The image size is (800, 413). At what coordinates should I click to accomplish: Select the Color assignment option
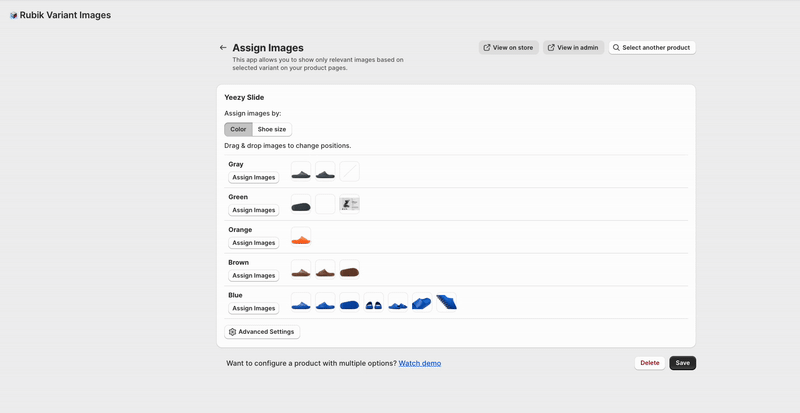point(238,129)
